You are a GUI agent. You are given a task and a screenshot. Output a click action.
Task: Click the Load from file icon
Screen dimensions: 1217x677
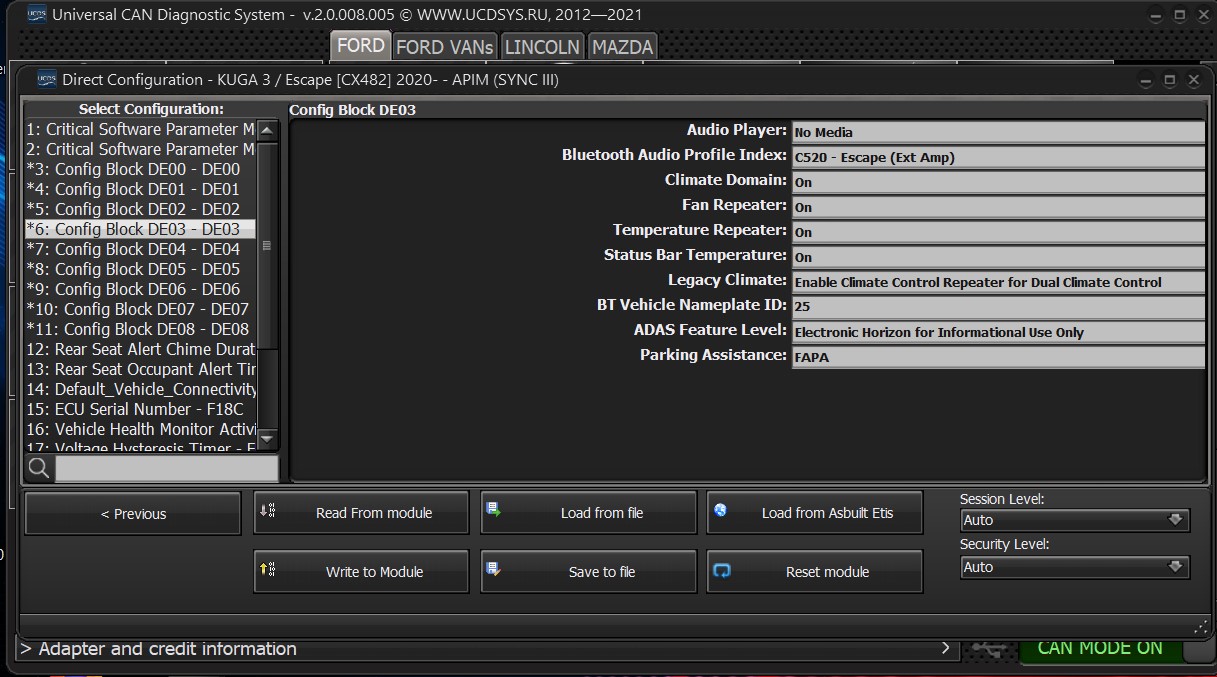coord(493,511)
